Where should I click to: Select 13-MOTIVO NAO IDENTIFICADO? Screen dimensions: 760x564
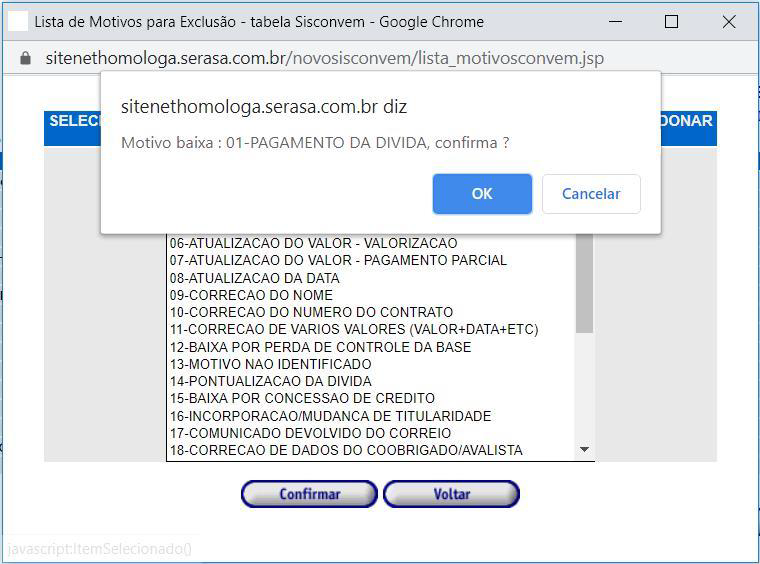[x=270, y=364]
